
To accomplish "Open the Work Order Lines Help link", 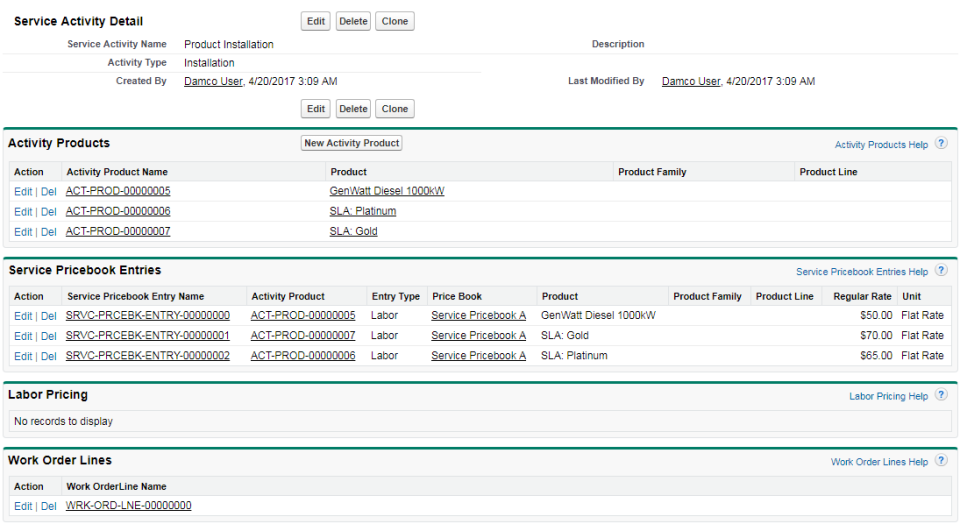I will coord(879,462).
